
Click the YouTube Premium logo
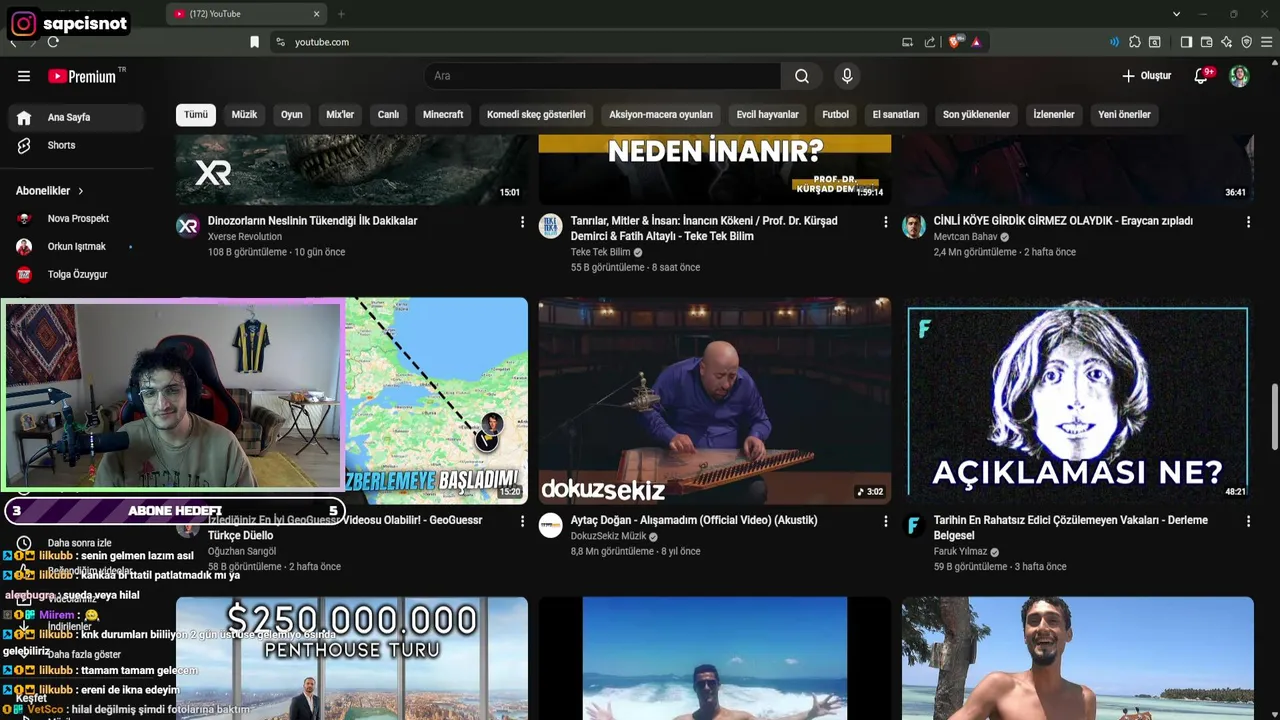click(82, 76)
